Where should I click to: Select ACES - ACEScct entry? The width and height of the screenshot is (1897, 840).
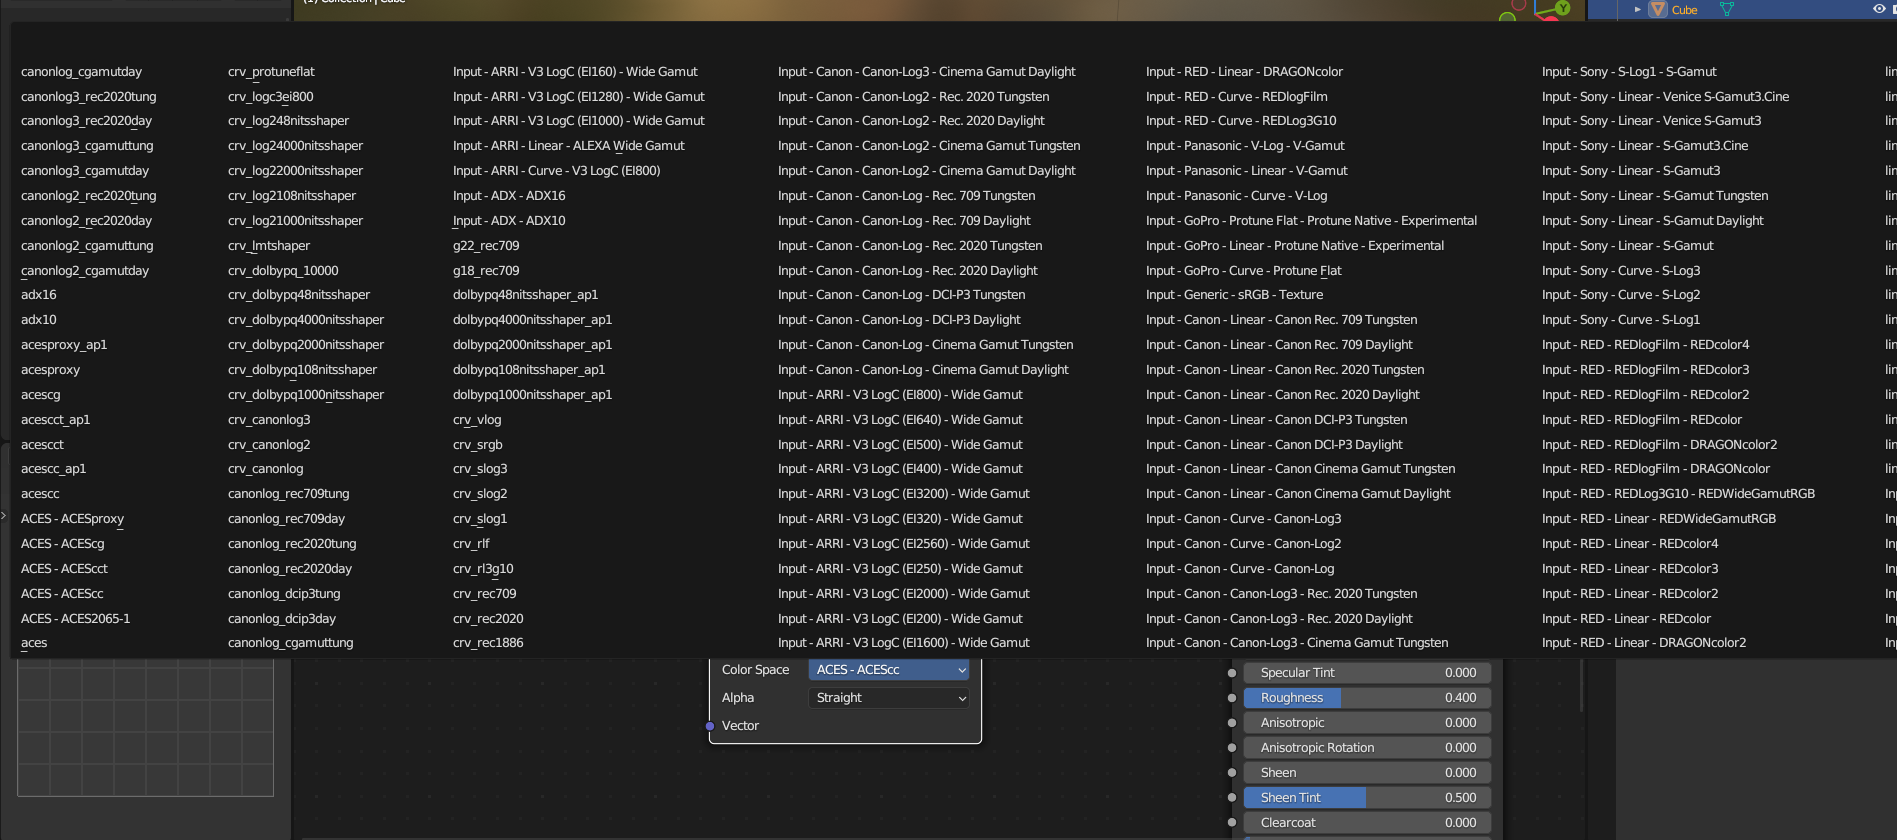tap(64, 569)
